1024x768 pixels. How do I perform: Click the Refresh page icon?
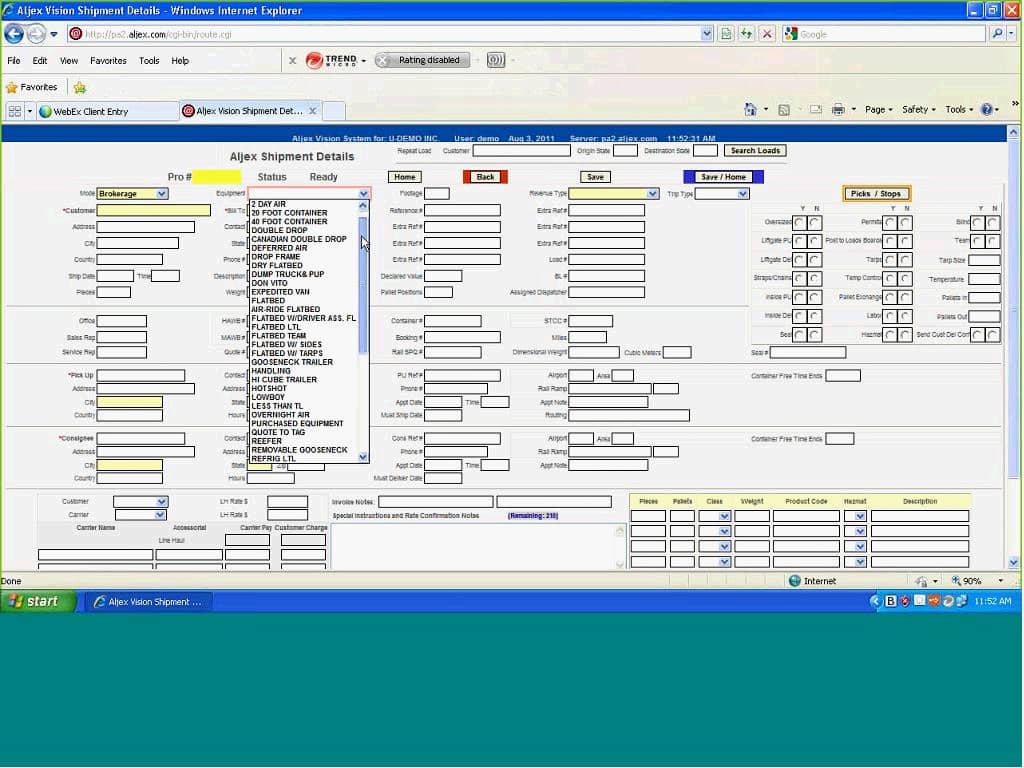pyautogui.click(x=745, y=33)
